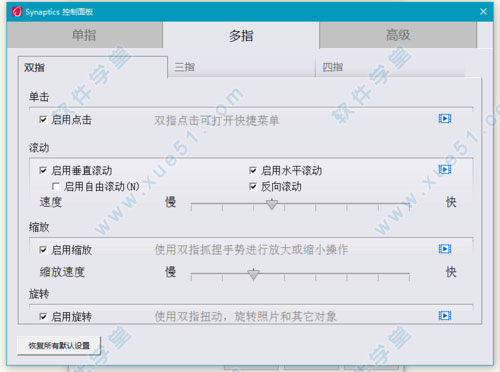Toggle the 启用垂直滚动 checkbox
This screenshot has width=500, height=372.
coord(43,170)
